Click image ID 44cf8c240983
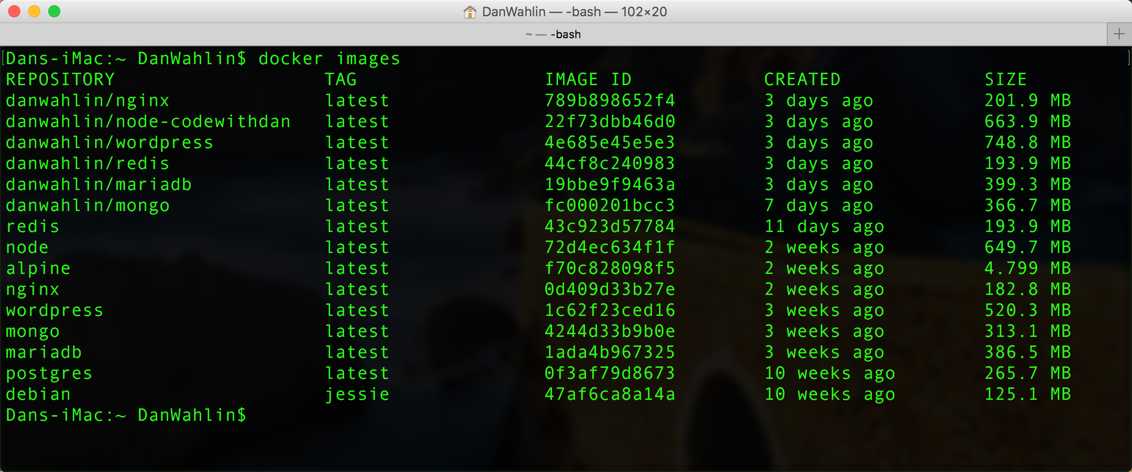Viewport: 1132px width, 472px height. pyautogui.click(x=610, y=163)
